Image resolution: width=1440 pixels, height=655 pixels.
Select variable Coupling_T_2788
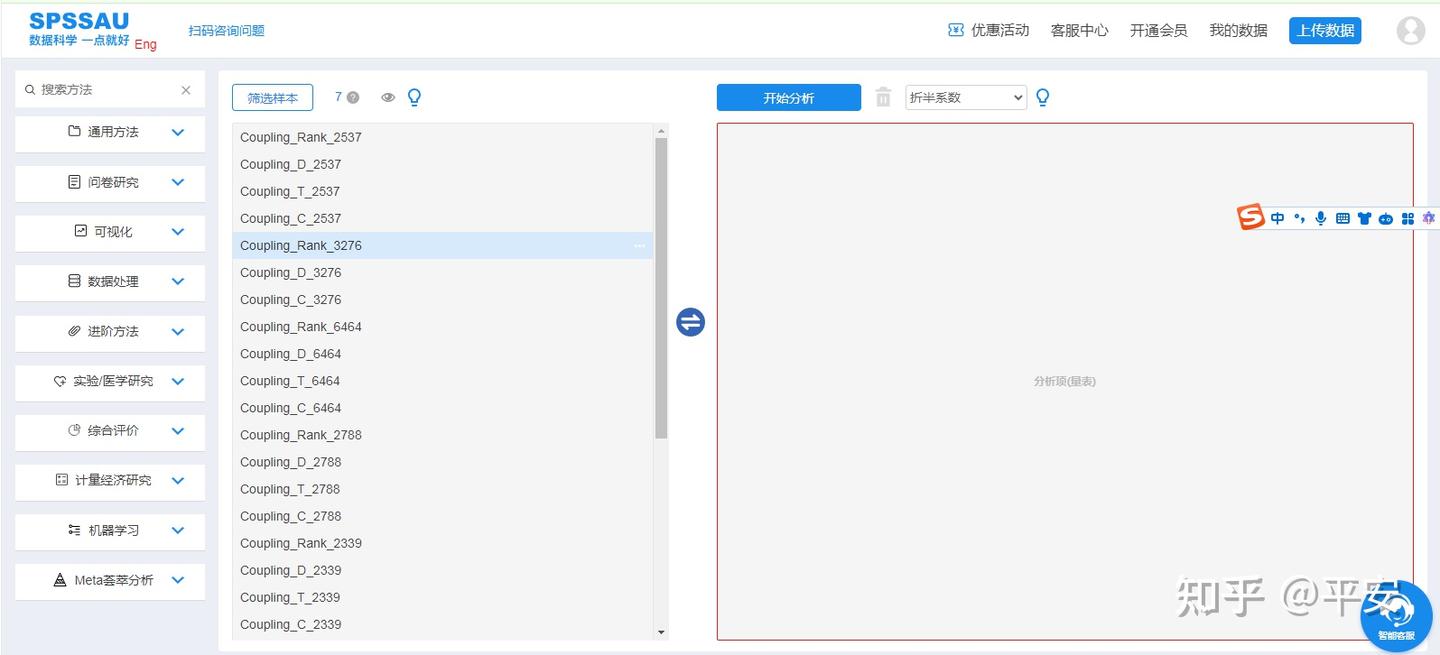pos(442,489)
